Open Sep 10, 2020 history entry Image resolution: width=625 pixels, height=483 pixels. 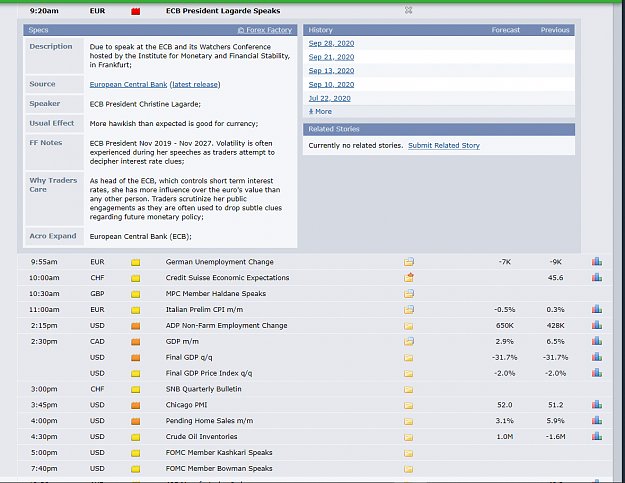click(331, 84)
